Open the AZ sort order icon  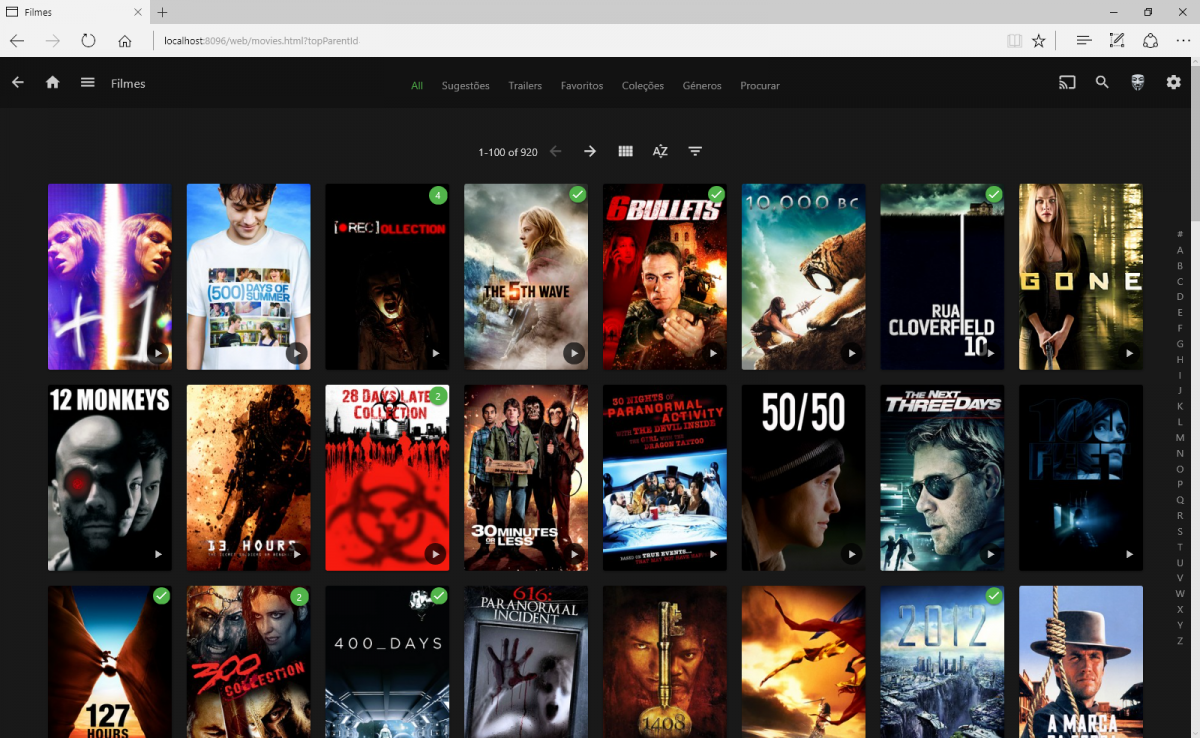click(x=660, y=151)
